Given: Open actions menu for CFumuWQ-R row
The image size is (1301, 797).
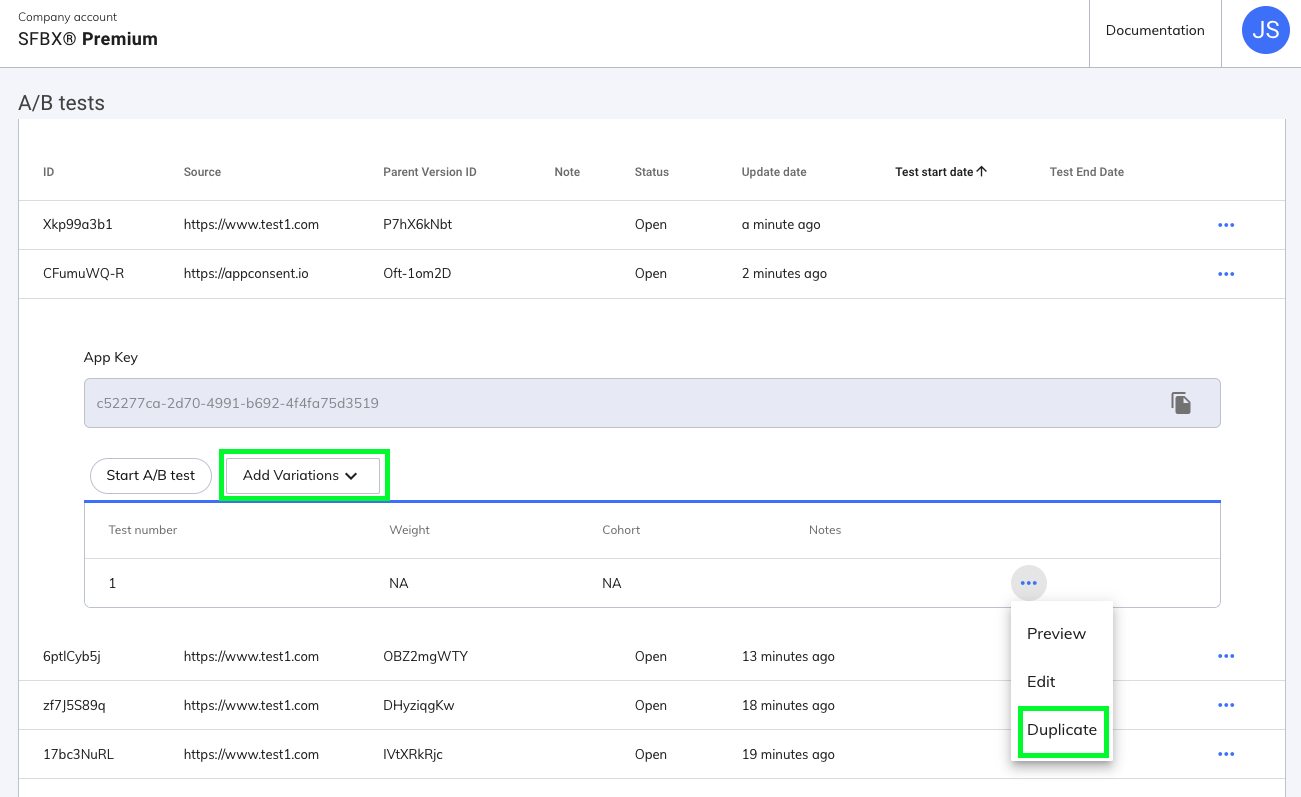Looking at the screenshot, I should 1226,274.
